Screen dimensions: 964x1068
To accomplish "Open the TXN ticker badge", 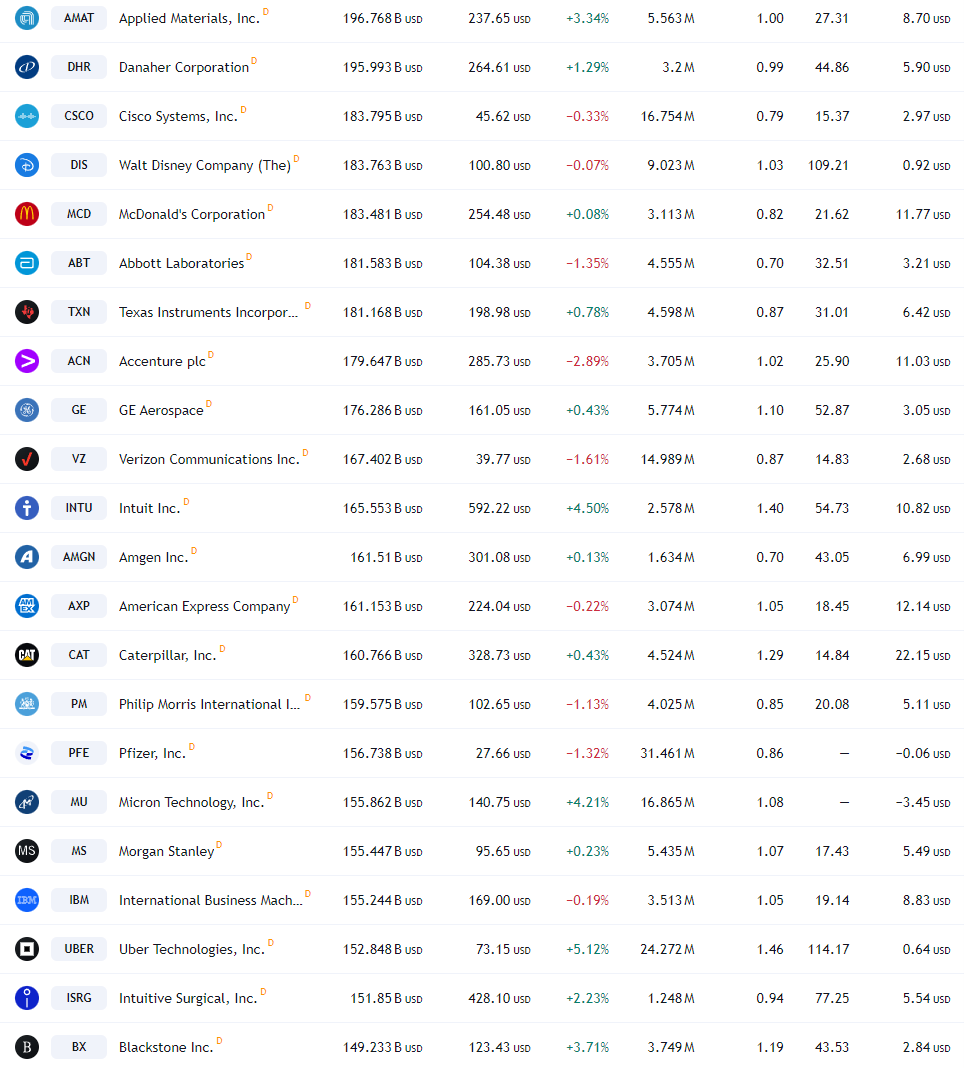I will tap(79, 312).
